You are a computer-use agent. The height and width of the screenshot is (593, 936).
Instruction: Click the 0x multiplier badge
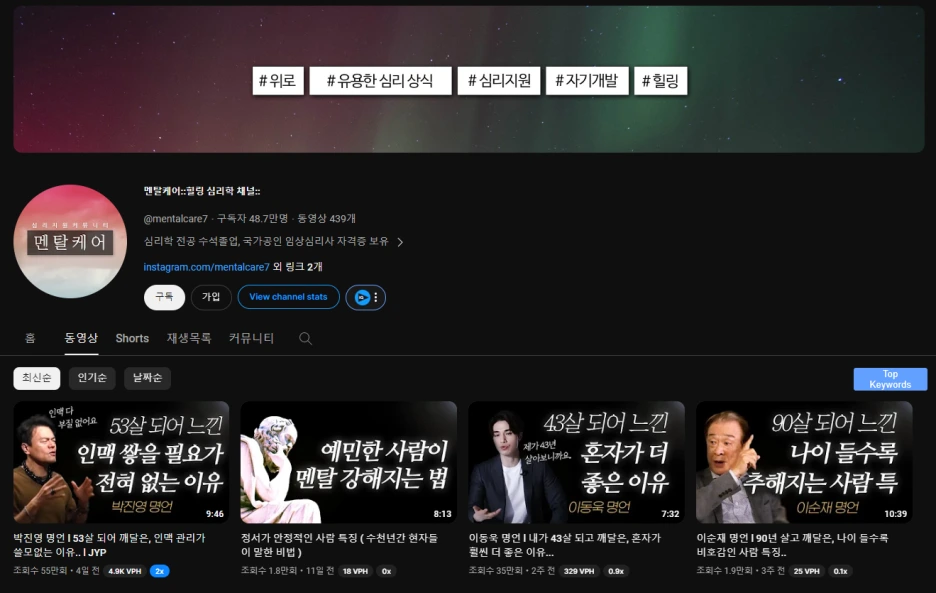pyautogui.click(x=386, y=572)
